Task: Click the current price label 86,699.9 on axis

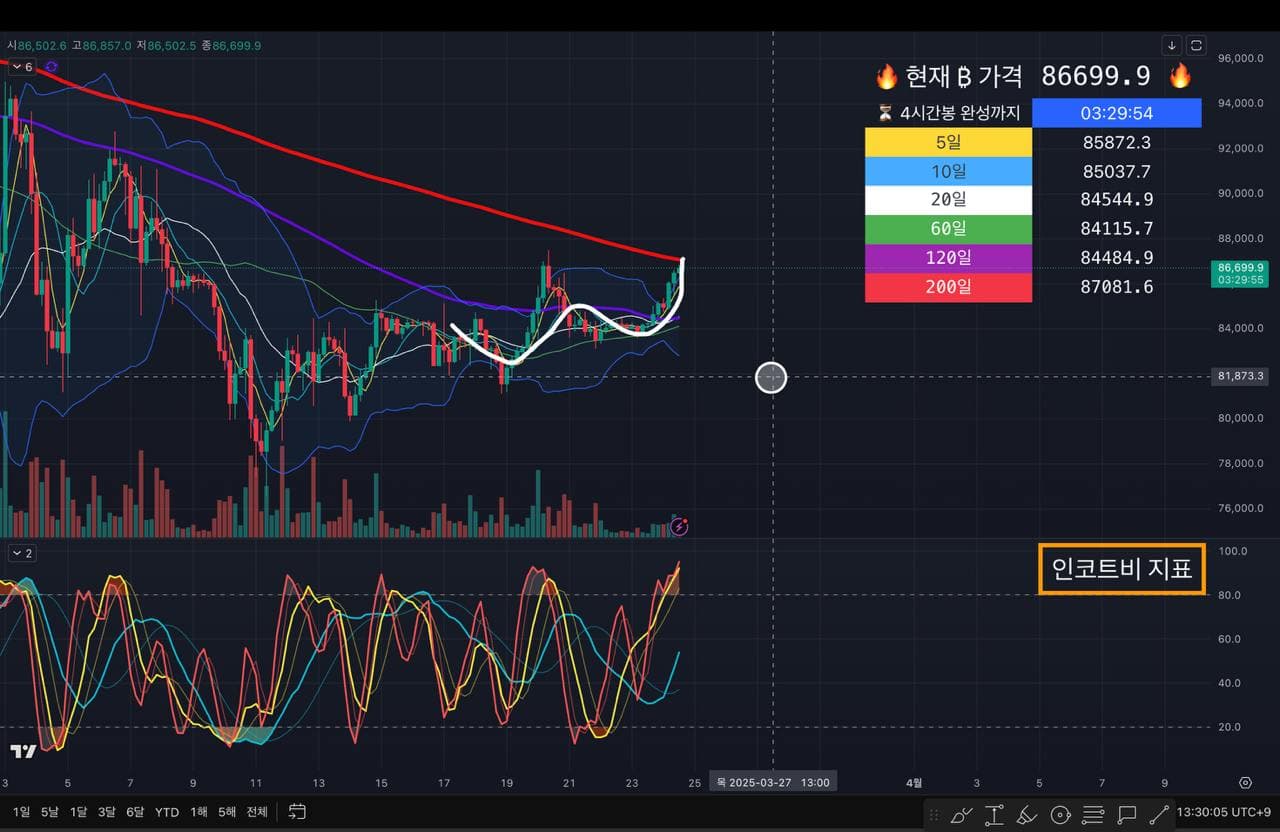Action: click(x=1241, y=268)
